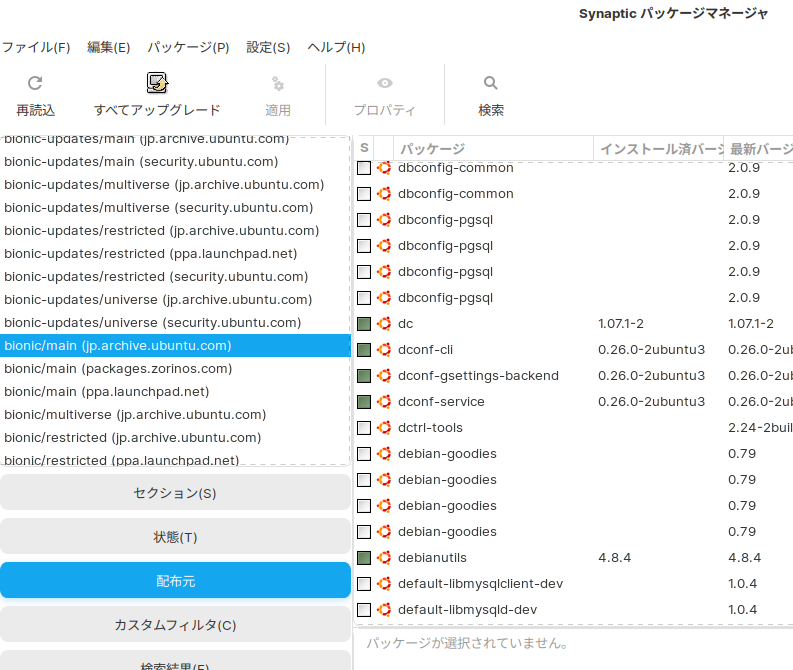Toggle the status box for dconf-service
The width and height of the screenshot is (793, 670).
point(364,401)
